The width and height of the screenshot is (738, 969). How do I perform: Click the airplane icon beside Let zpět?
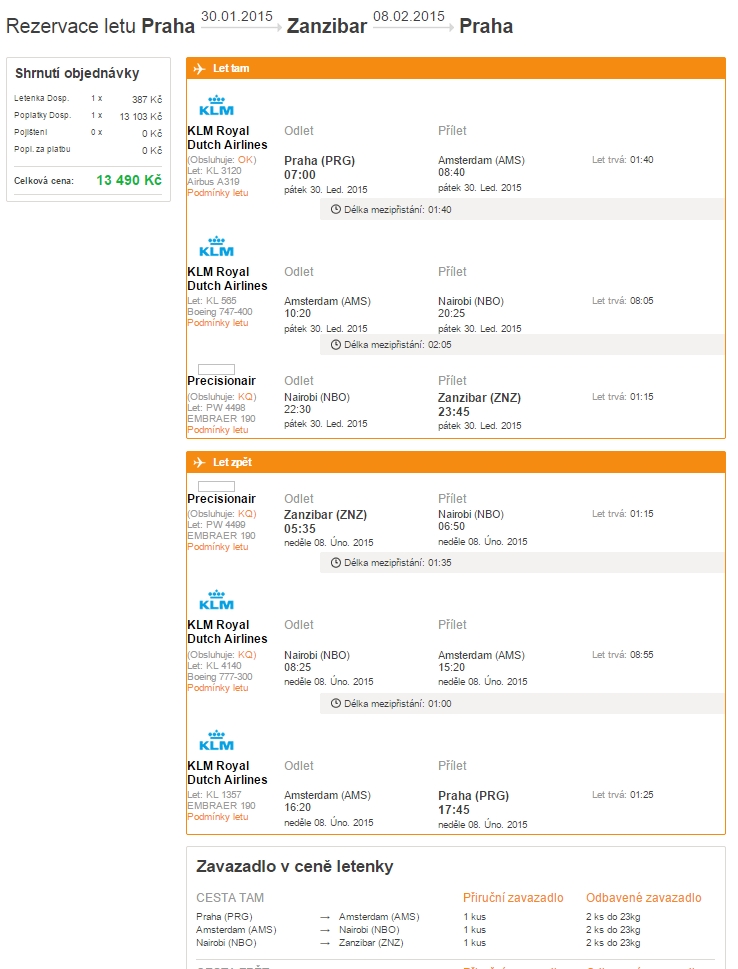coord(199,462)
